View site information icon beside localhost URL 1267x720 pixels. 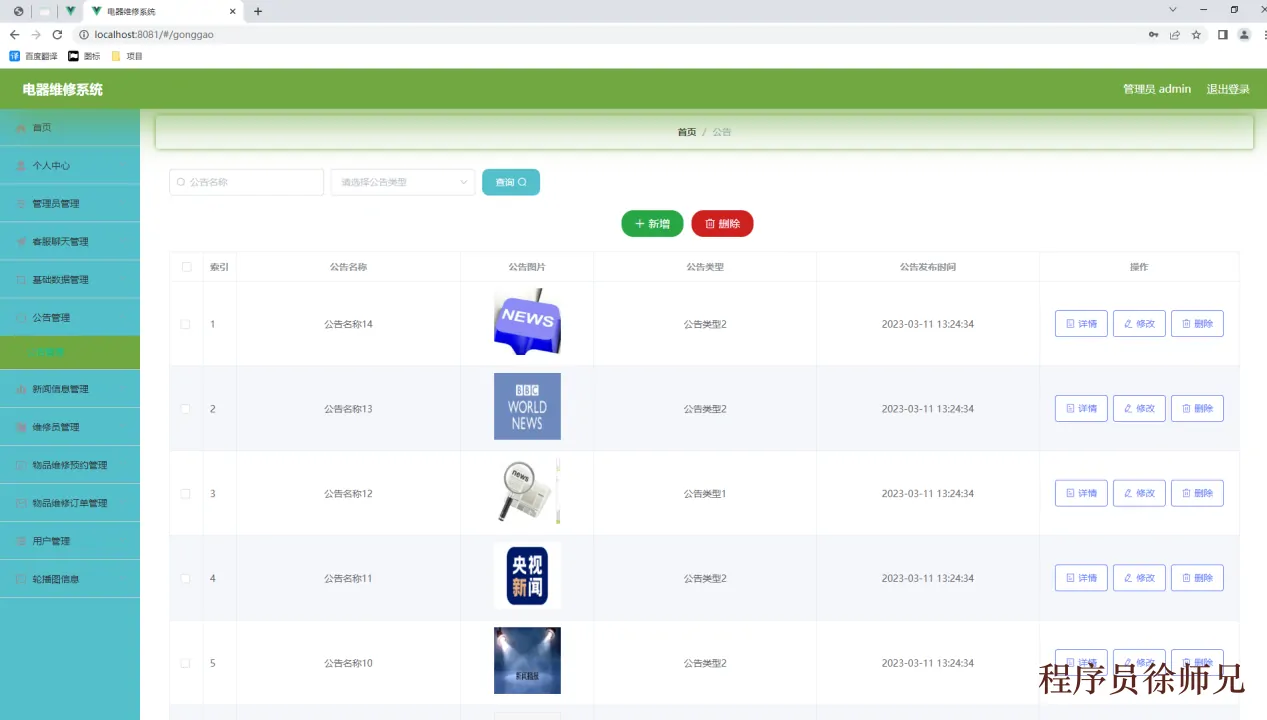[x=84, y=34]
